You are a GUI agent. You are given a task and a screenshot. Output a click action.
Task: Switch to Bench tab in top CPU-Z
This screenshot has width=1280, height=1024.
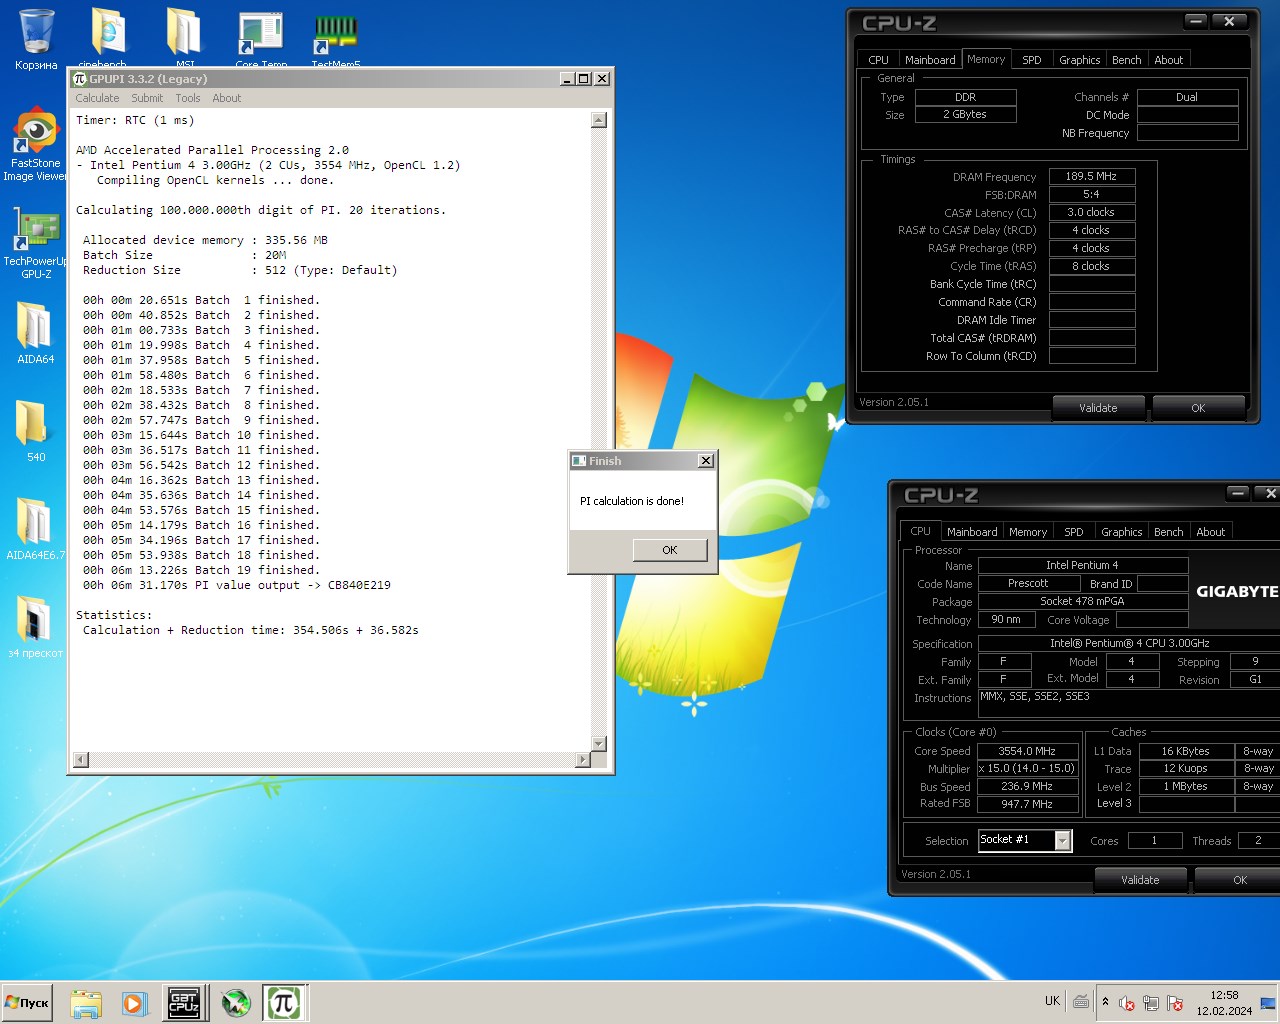[x=1127, y=60]
